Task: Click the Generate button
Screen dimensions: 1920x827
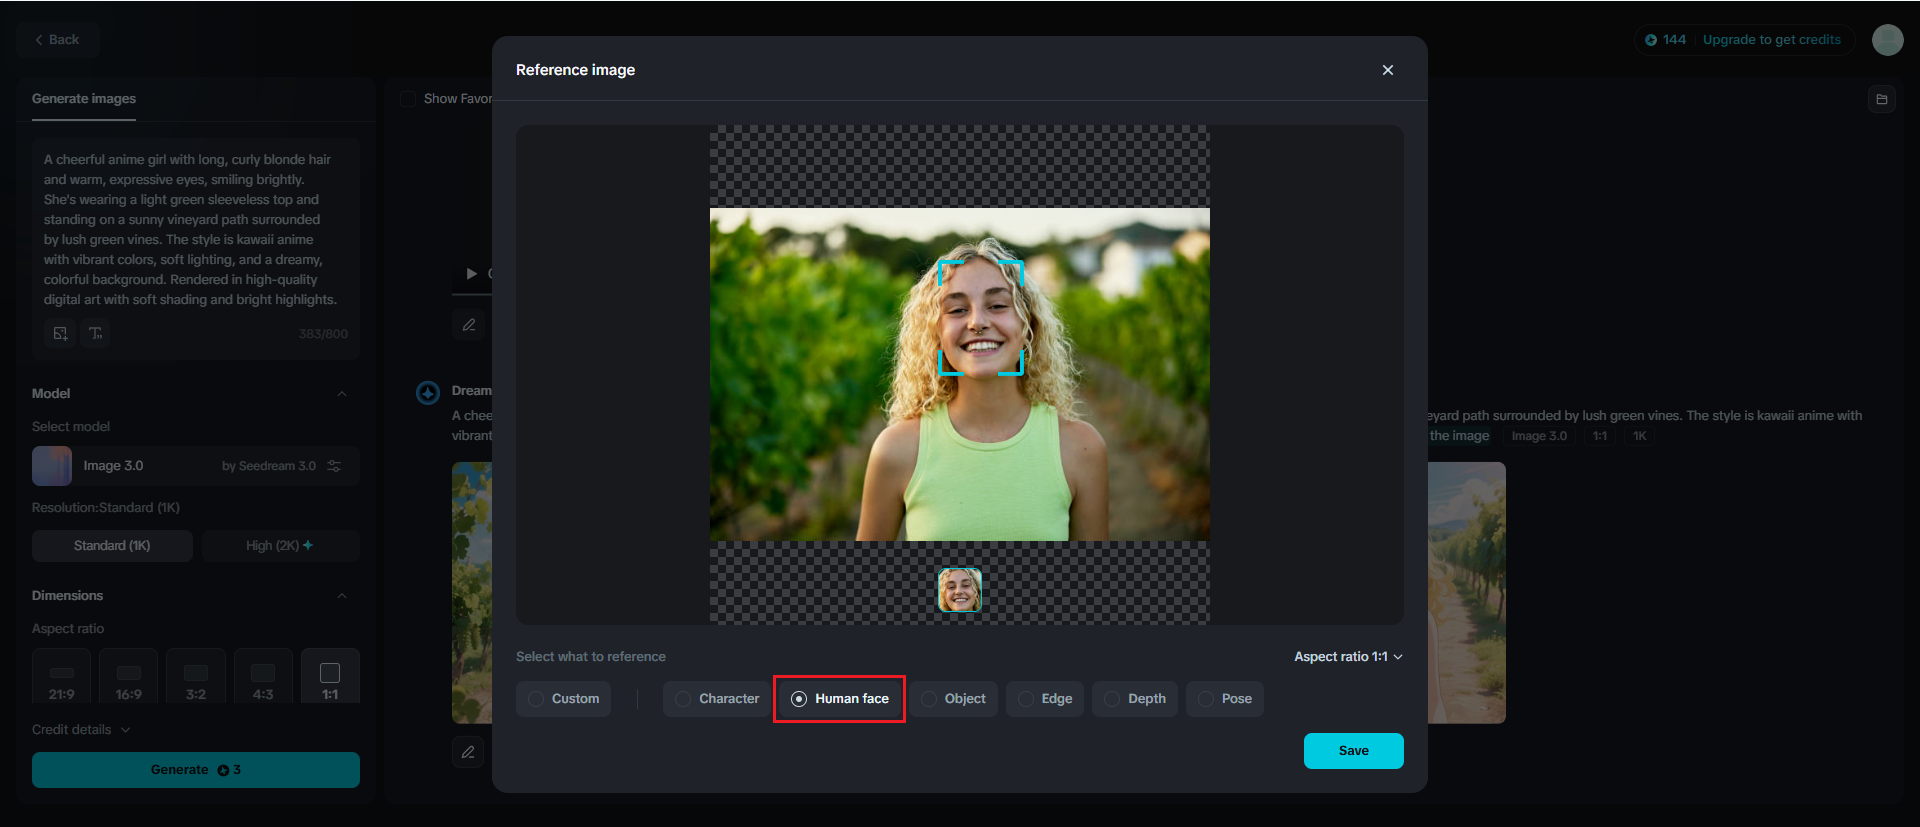Action: pyautogui.click(x=196, y=770)
